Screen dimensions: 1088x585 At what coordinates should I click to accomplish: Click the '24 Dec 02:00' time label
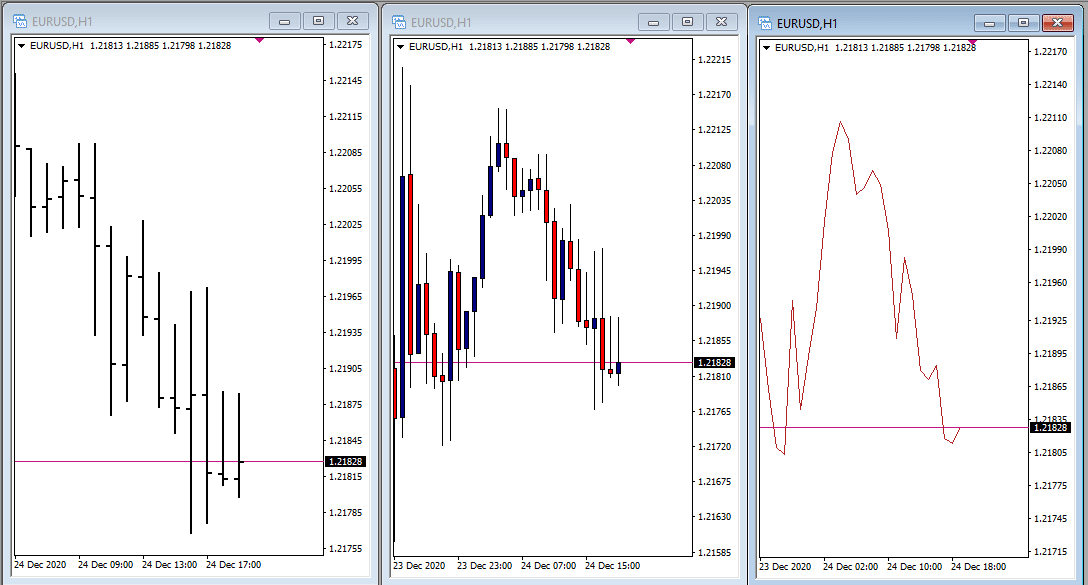click(x=850, y=566)
